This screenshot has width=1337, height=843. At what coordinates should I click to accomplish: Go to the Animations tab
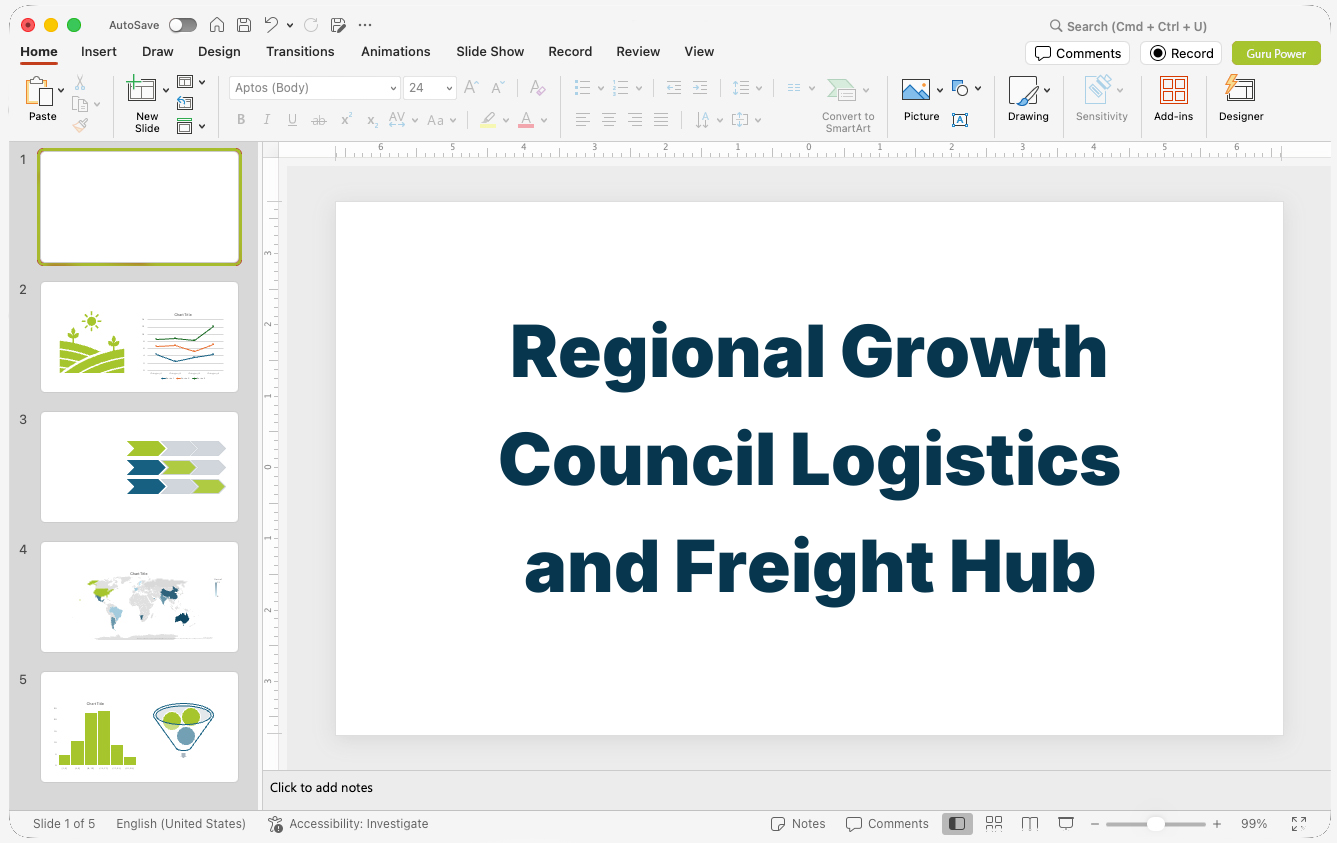396,52
